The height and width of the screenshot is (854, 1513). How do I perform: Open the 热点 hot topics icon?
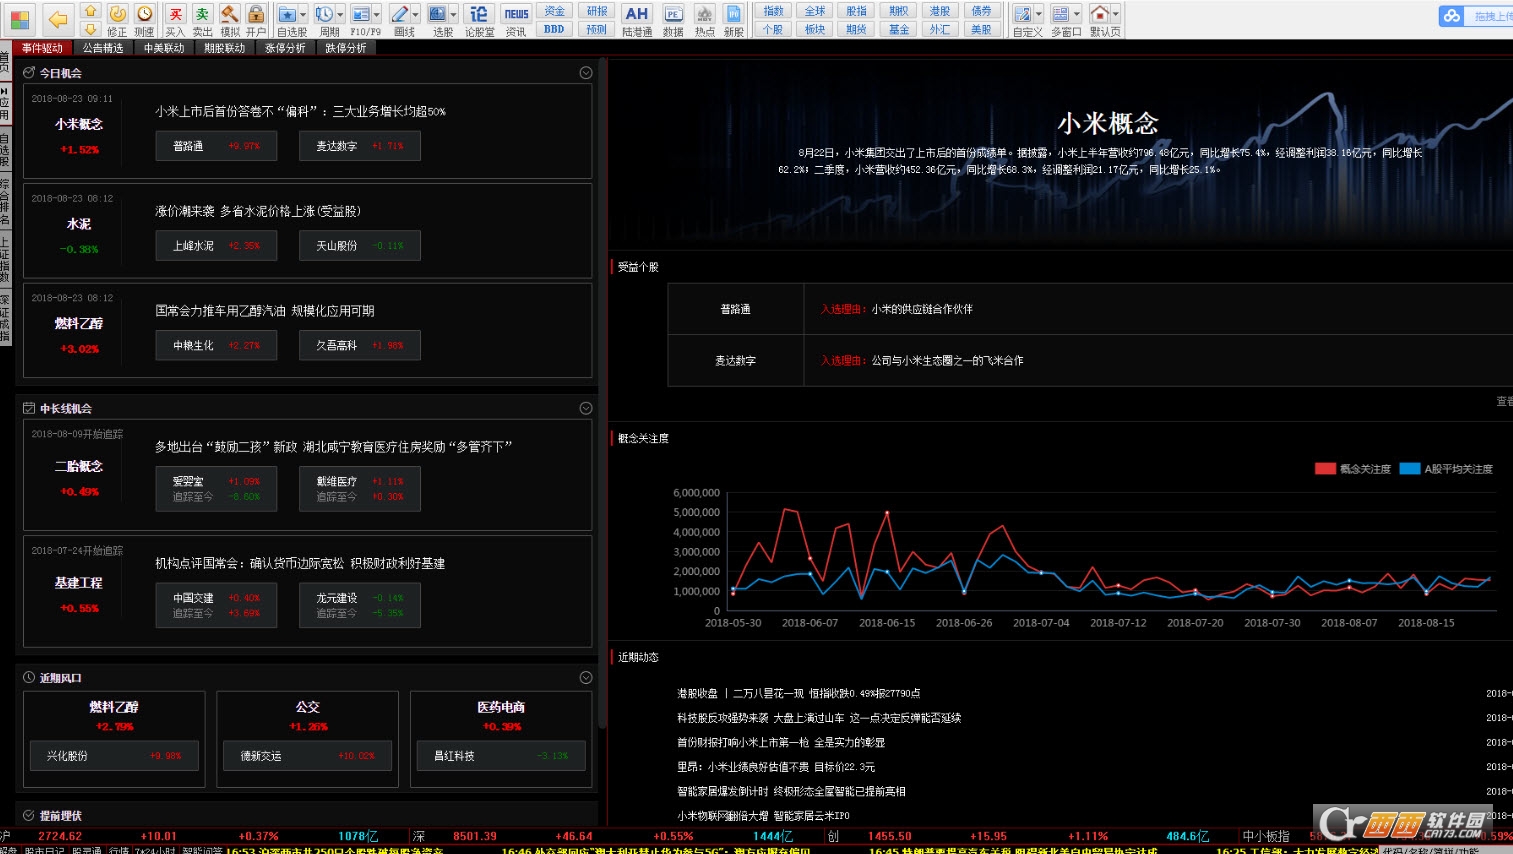704,14
